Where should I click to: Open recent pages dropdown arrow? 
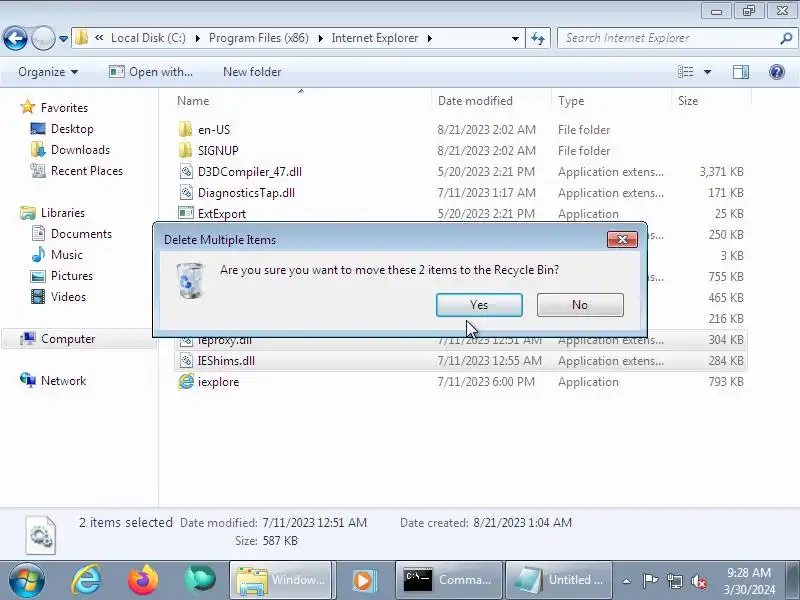pyautogui.click(x=63, y=39)
